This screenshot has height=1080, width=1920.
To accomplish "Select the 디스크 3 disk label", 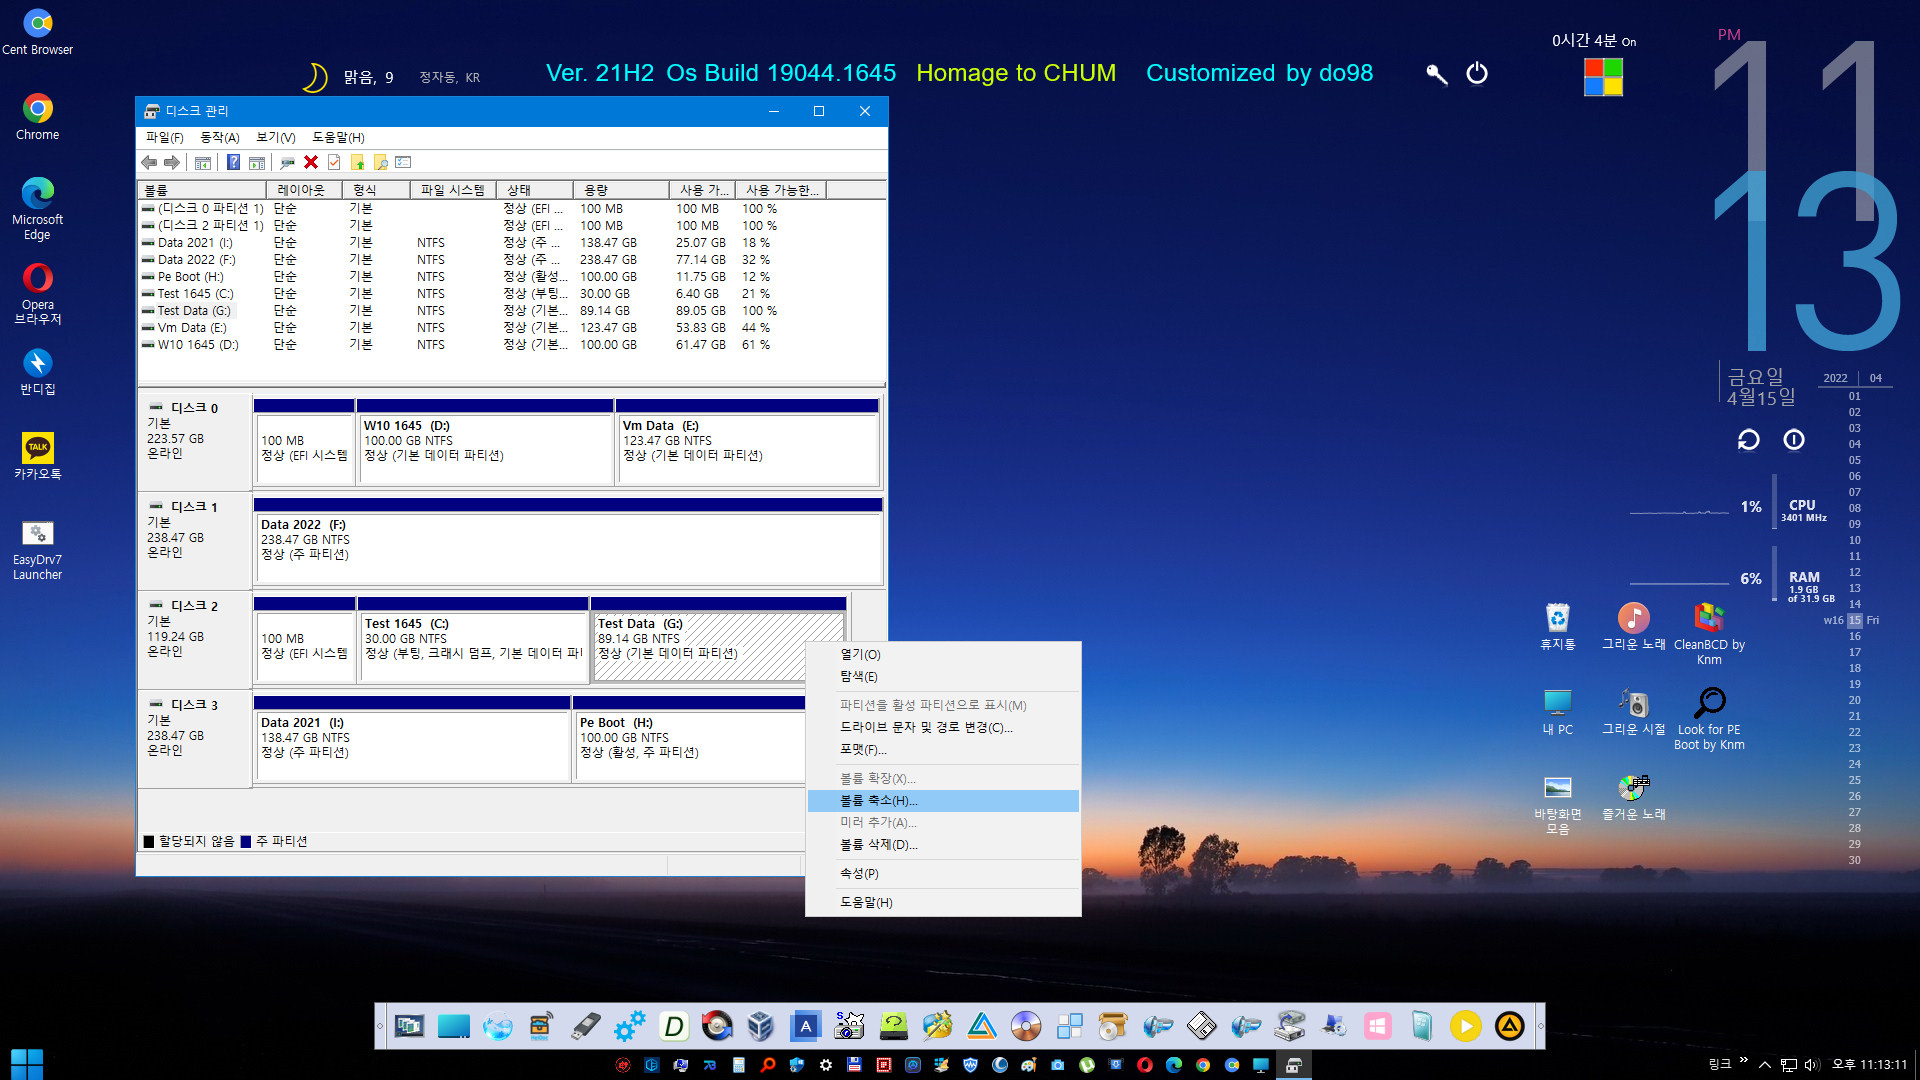I will pyautogui.click(x=194, y=738).
